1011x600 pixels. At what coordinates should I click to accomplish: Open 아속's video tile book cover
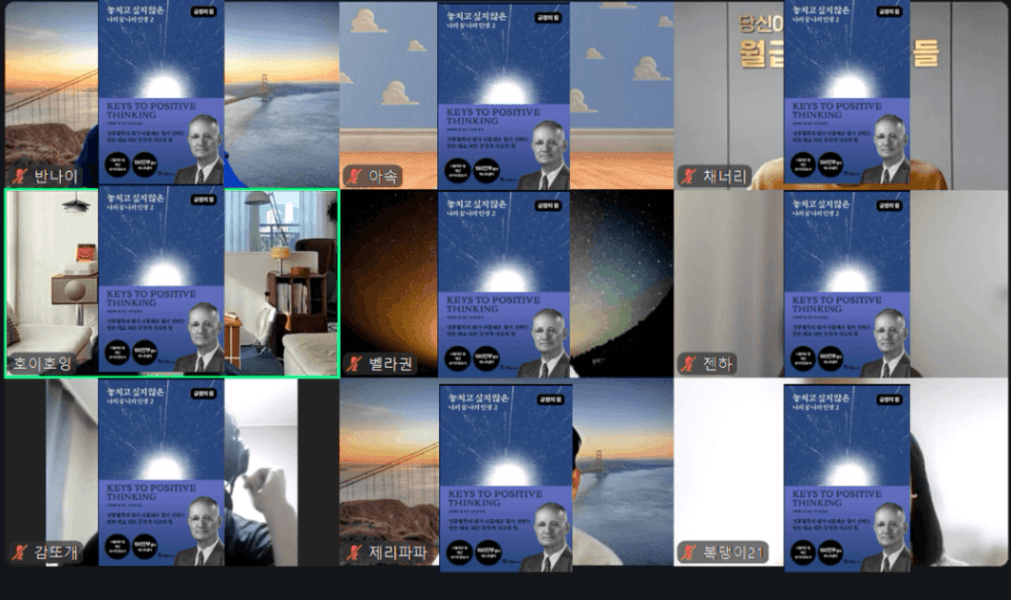pyautogui.click(x=504, y=97)
